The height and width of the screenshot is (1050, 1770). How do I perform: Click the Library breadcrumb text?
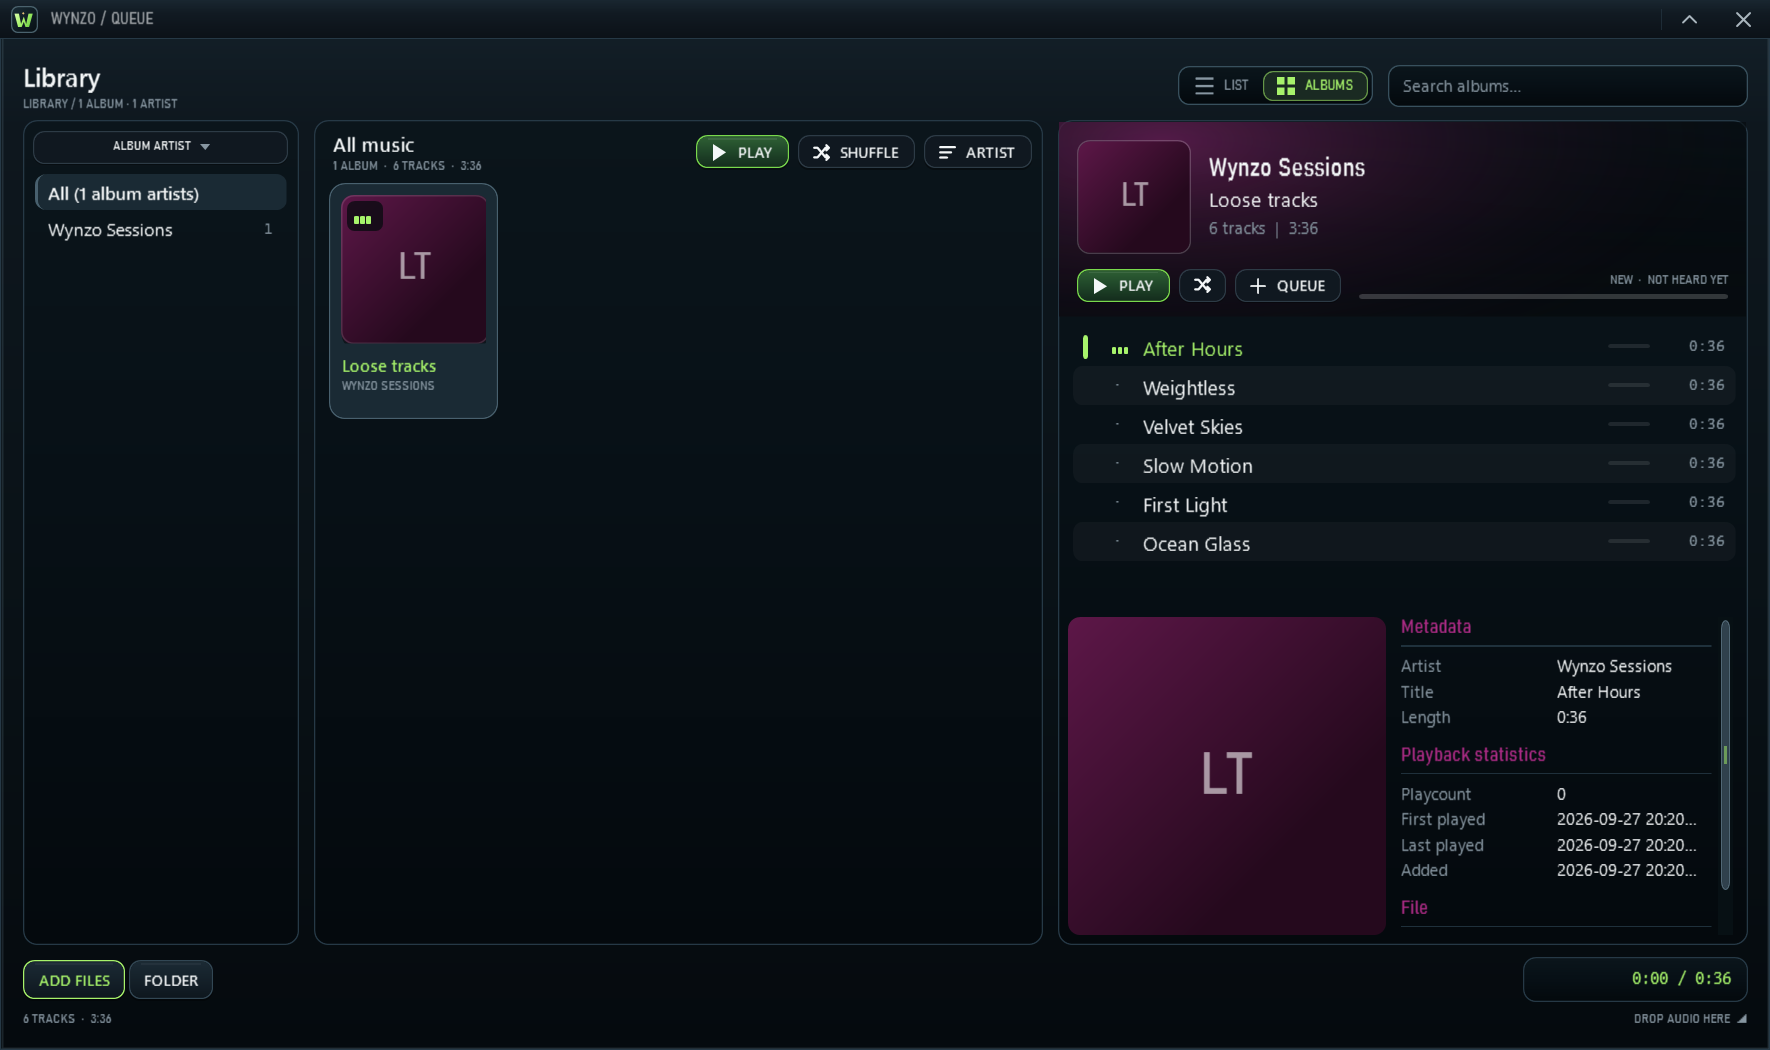pos(100,104)
